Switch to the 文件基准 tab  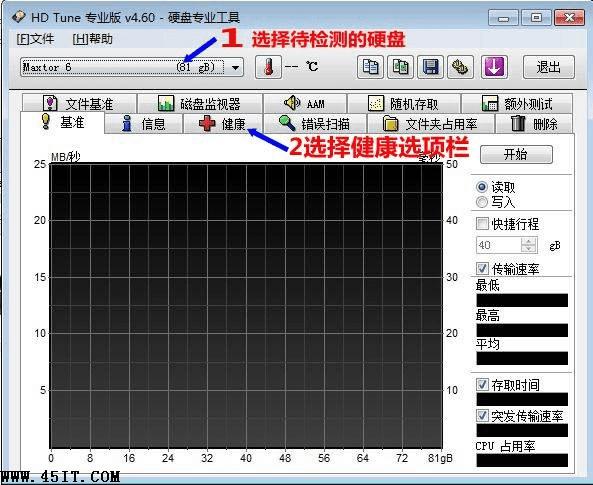coord(79,103)
